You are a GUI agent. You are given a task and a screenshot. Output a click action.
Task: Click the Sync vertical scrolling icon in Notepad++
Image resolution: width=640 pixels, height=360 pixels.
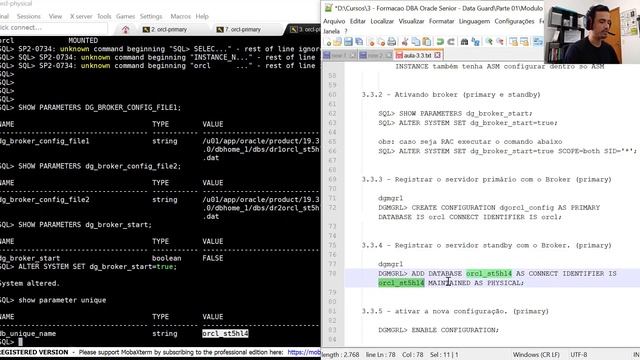click(513, 42)
